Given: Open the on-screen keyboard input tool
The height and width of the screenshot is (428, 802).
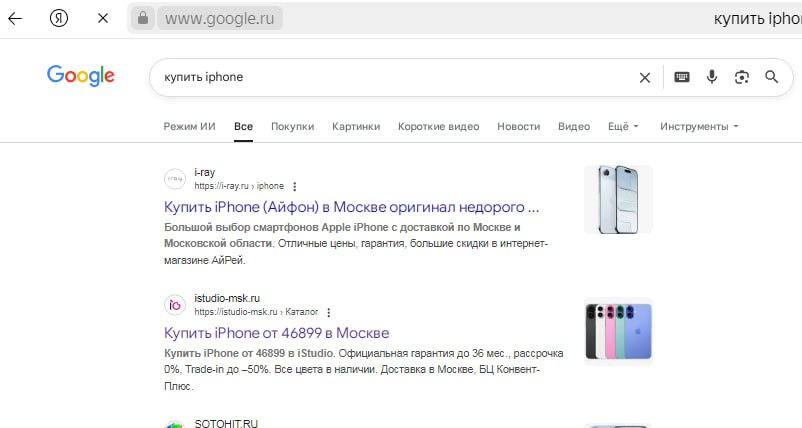Looking at the screenshot, I should point(682,77).
